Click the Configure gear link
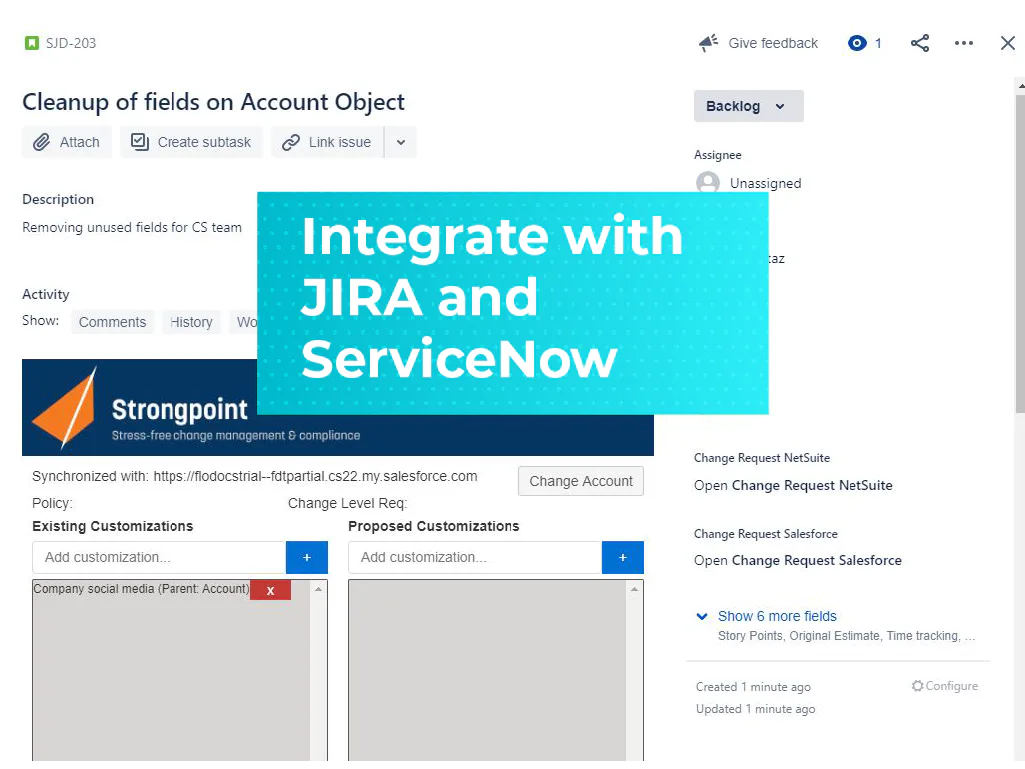 click(945, 686)
